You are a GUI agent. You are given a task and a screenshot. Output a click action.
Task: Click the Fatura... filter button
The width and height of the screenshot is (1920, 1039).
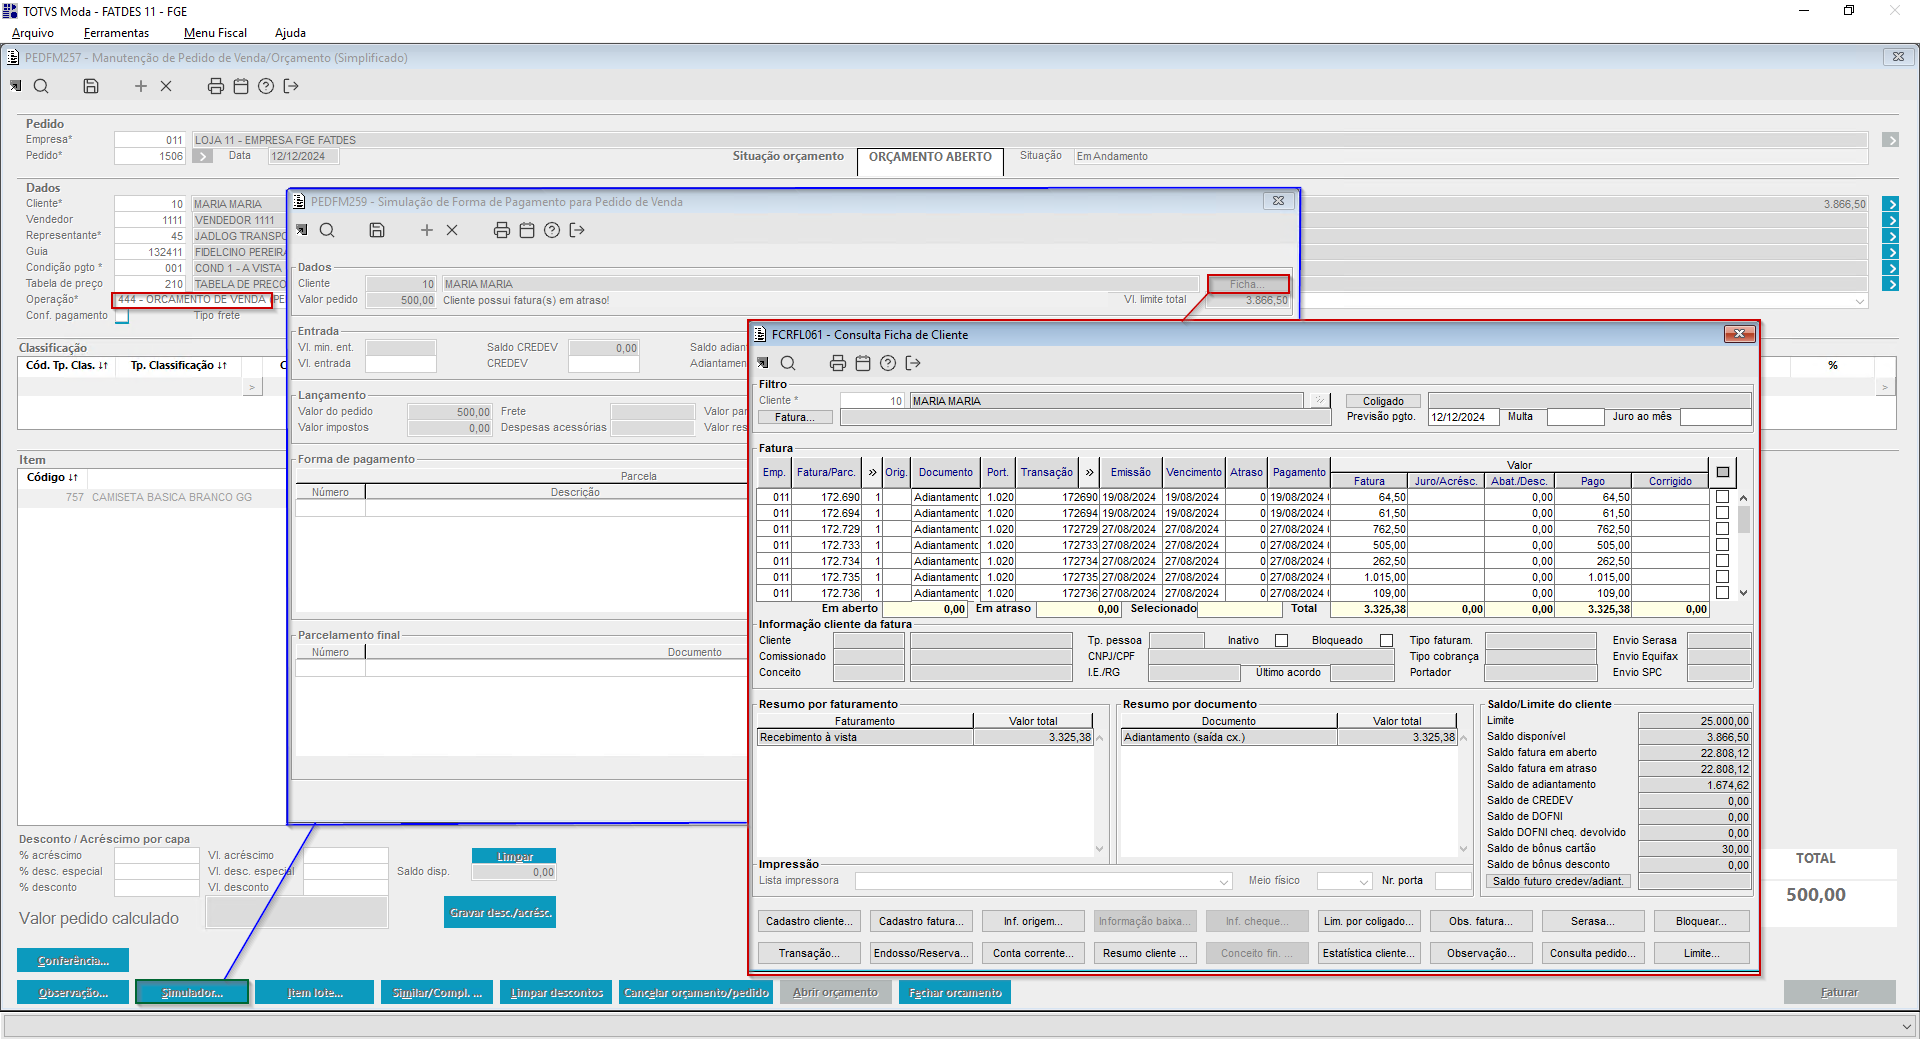[795, 417]
